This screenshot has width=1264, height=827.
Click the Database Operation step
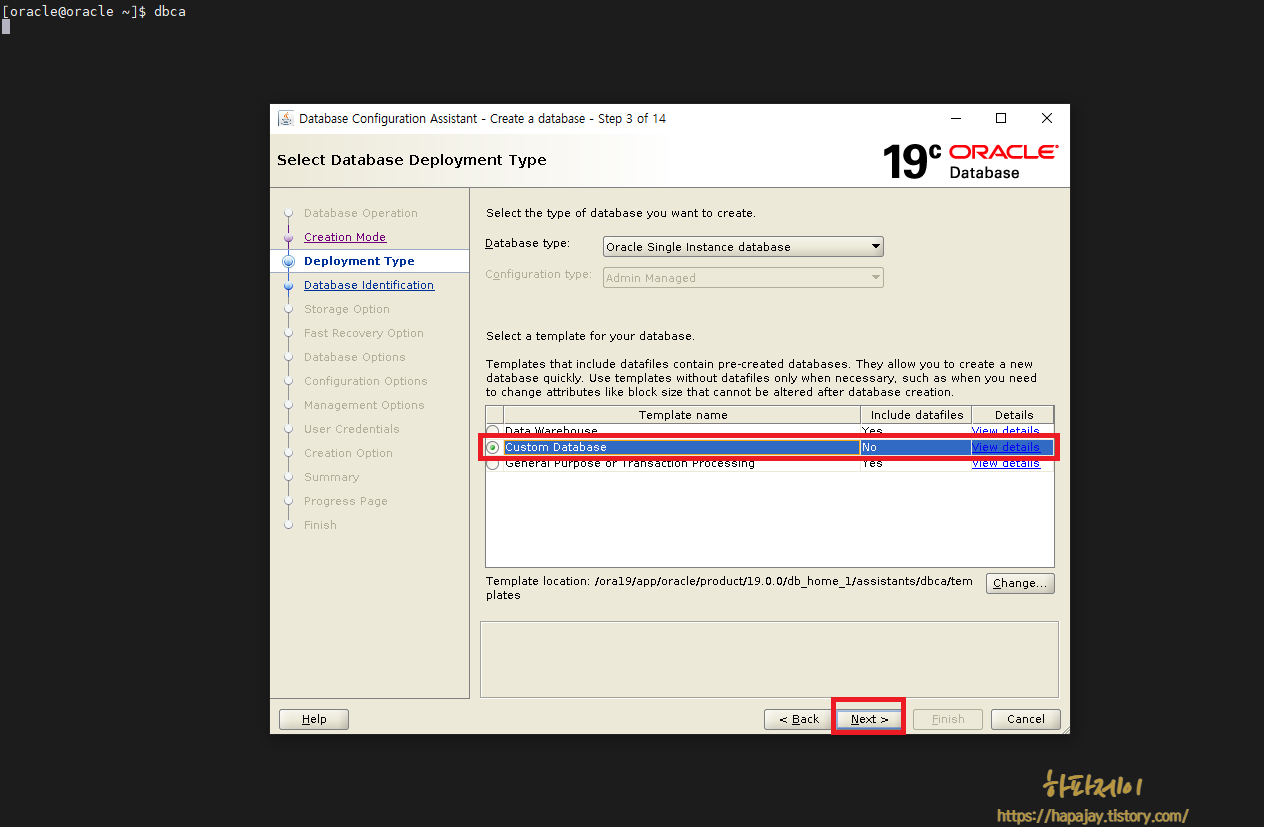coord(361,213)
